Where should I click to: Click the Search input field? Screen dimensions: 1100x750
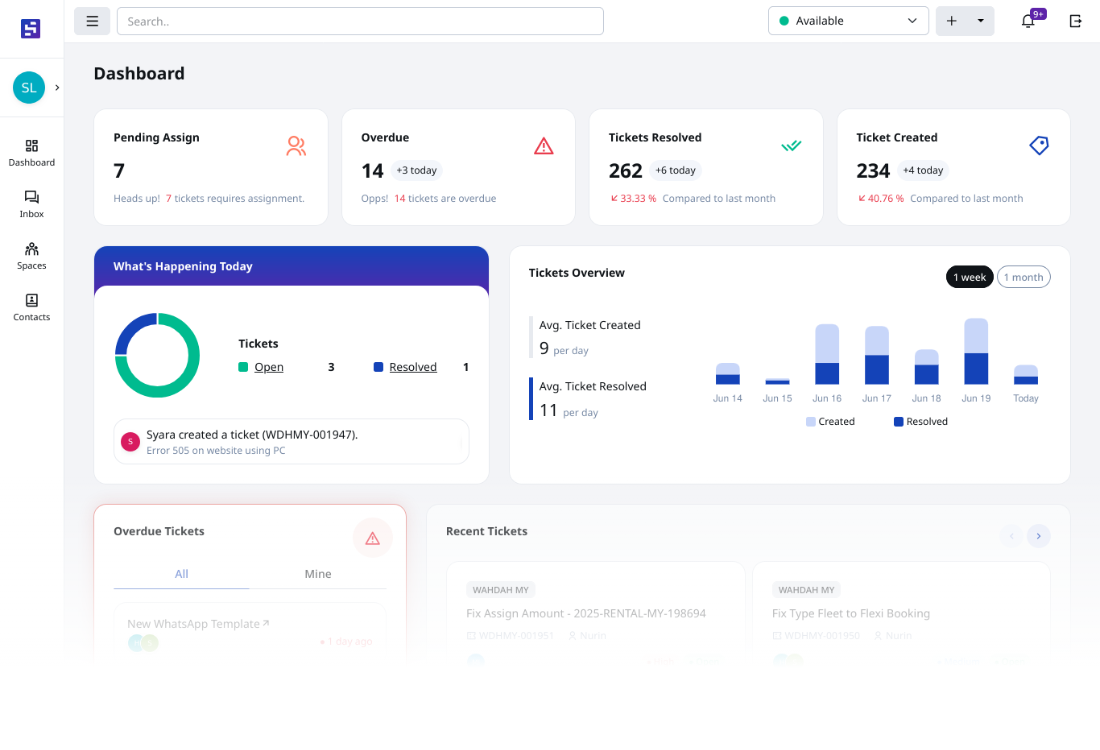(x=360, y=21)
